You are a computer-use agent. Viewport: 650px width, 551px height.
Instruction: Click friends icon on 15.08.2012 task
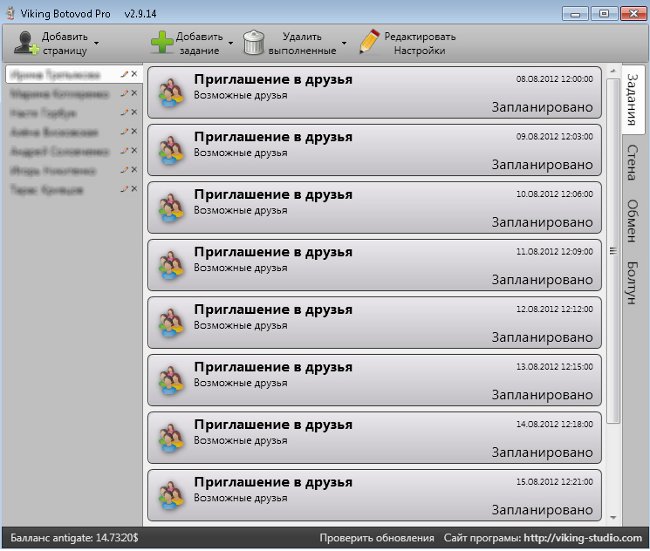(171, 496)
